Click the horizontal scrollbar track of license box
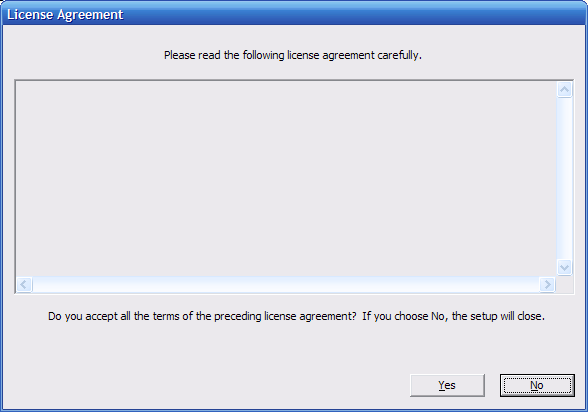Viewport: 588px width, 412px height. (286, 285)
